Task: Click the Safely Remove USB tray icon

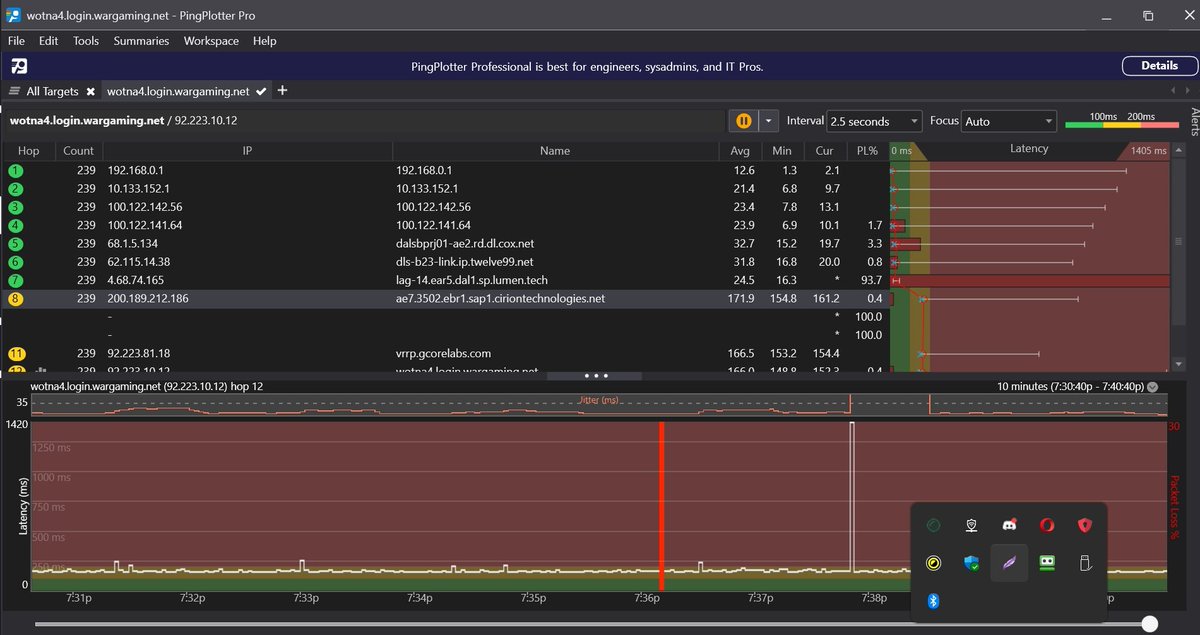Action: coord(1084,563)
